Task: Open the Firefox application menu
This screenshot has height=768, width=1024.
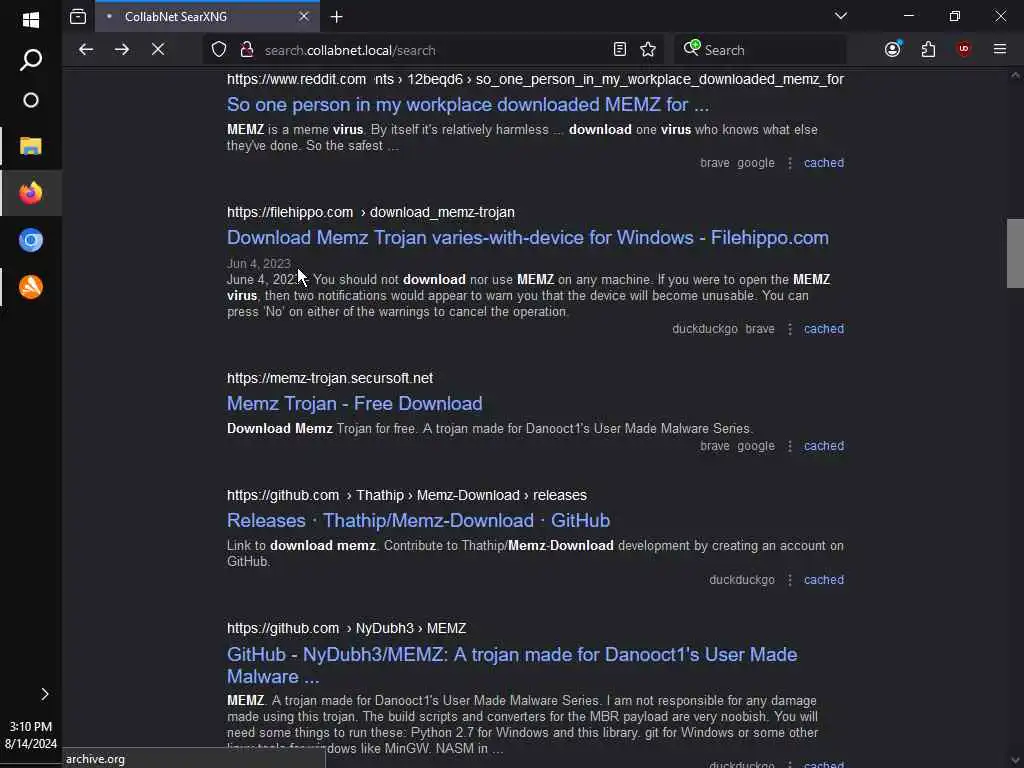Action: tap(999, 50)
